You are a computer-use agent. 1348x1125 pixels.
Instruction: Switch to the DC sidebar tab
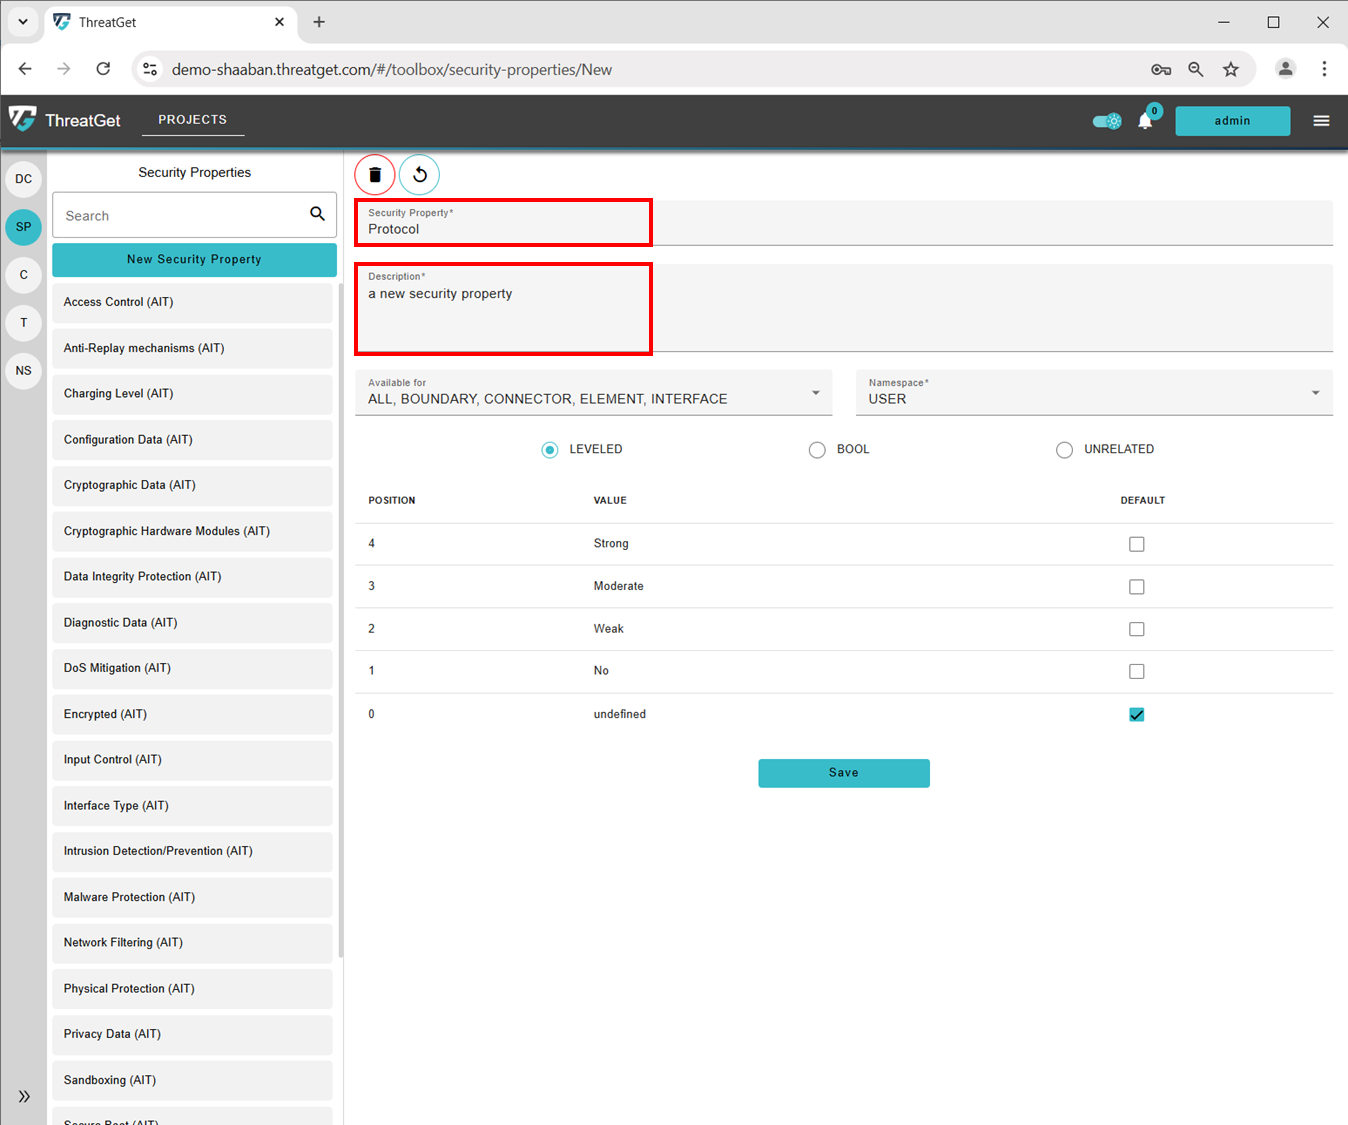click(24, 179)
